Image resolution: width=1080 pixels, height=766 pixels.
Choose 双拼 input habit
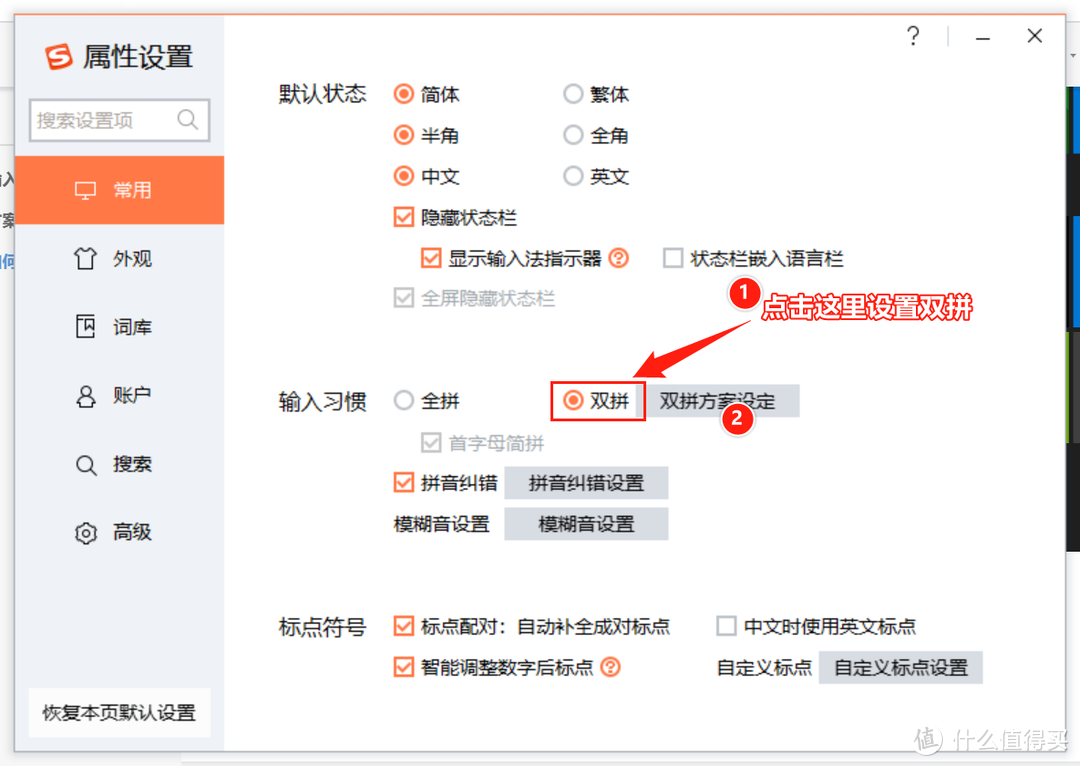pyautogui.click(x=573, y=400)
